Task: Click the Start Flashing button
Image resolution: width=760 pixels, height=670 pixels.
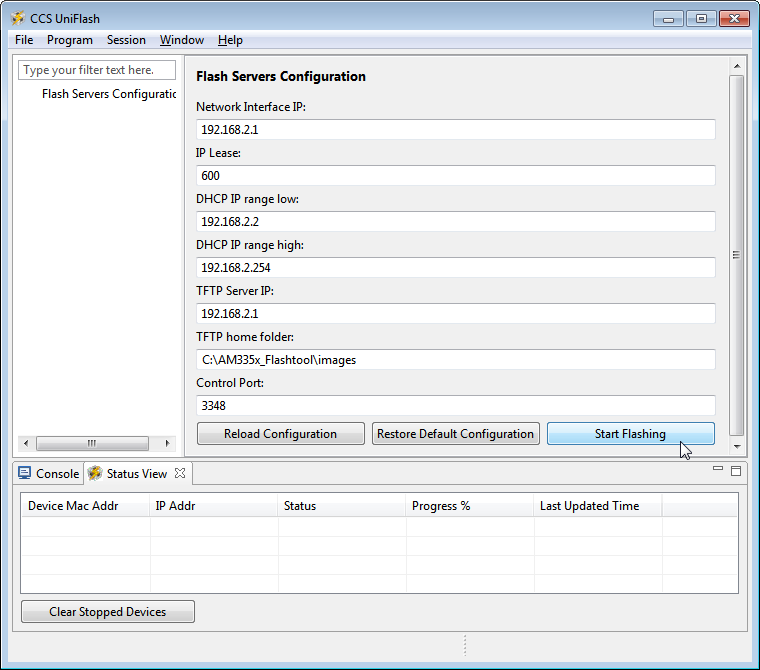Action: click(630, 434)
